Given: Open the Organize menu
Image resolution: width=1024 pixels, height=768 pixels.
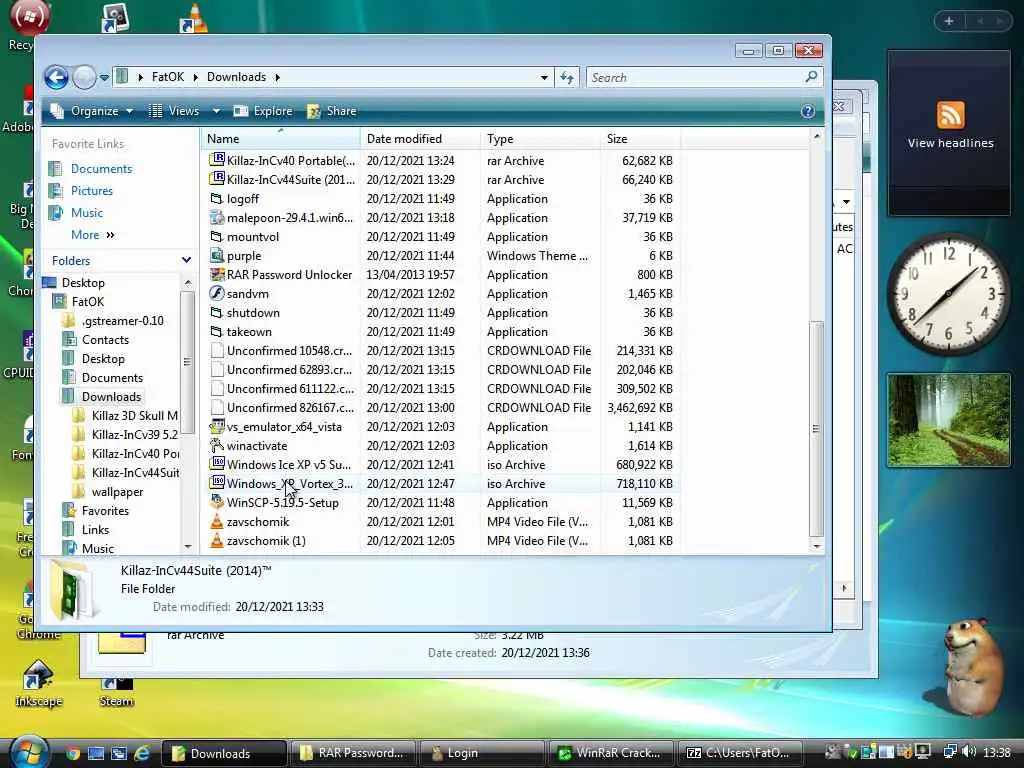Looking at the screenshot, I should pyautogui.click(x=92, y=111).
